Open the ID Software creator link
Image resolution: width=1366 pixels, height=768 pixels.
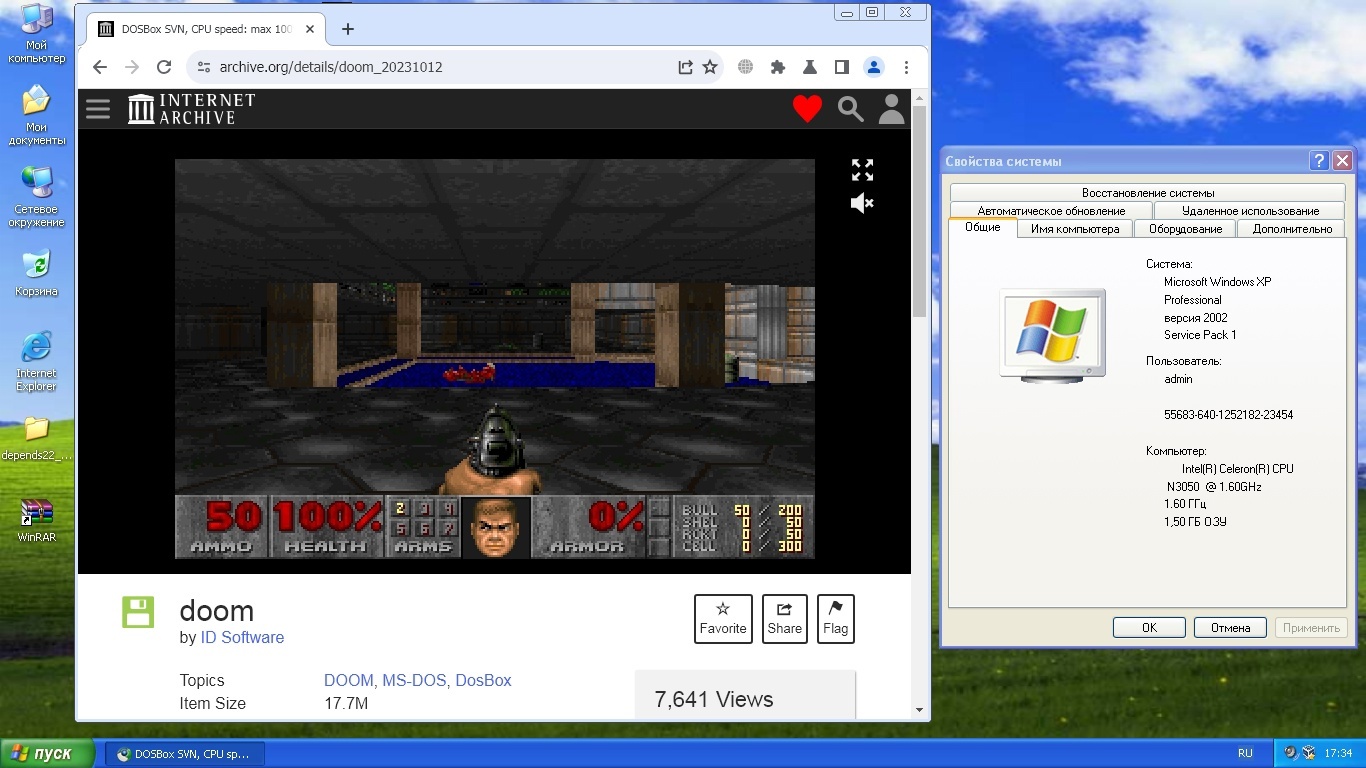click(242, 637)
